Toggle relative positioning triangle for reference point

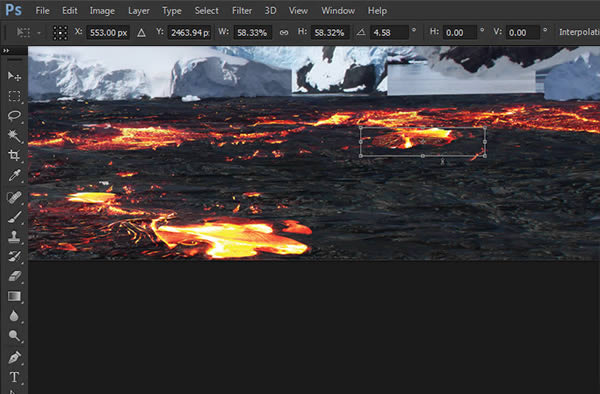[x=141, y=33]
